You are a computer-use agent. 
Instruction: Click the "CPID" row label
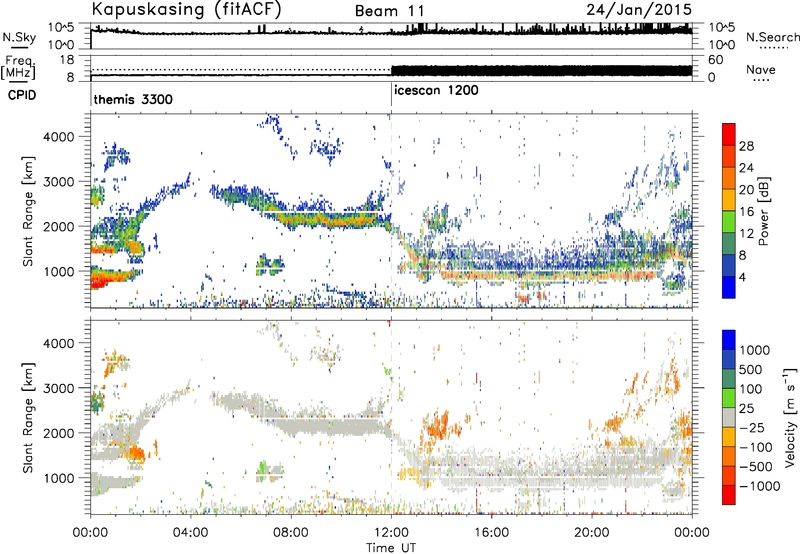coord(22,95)
